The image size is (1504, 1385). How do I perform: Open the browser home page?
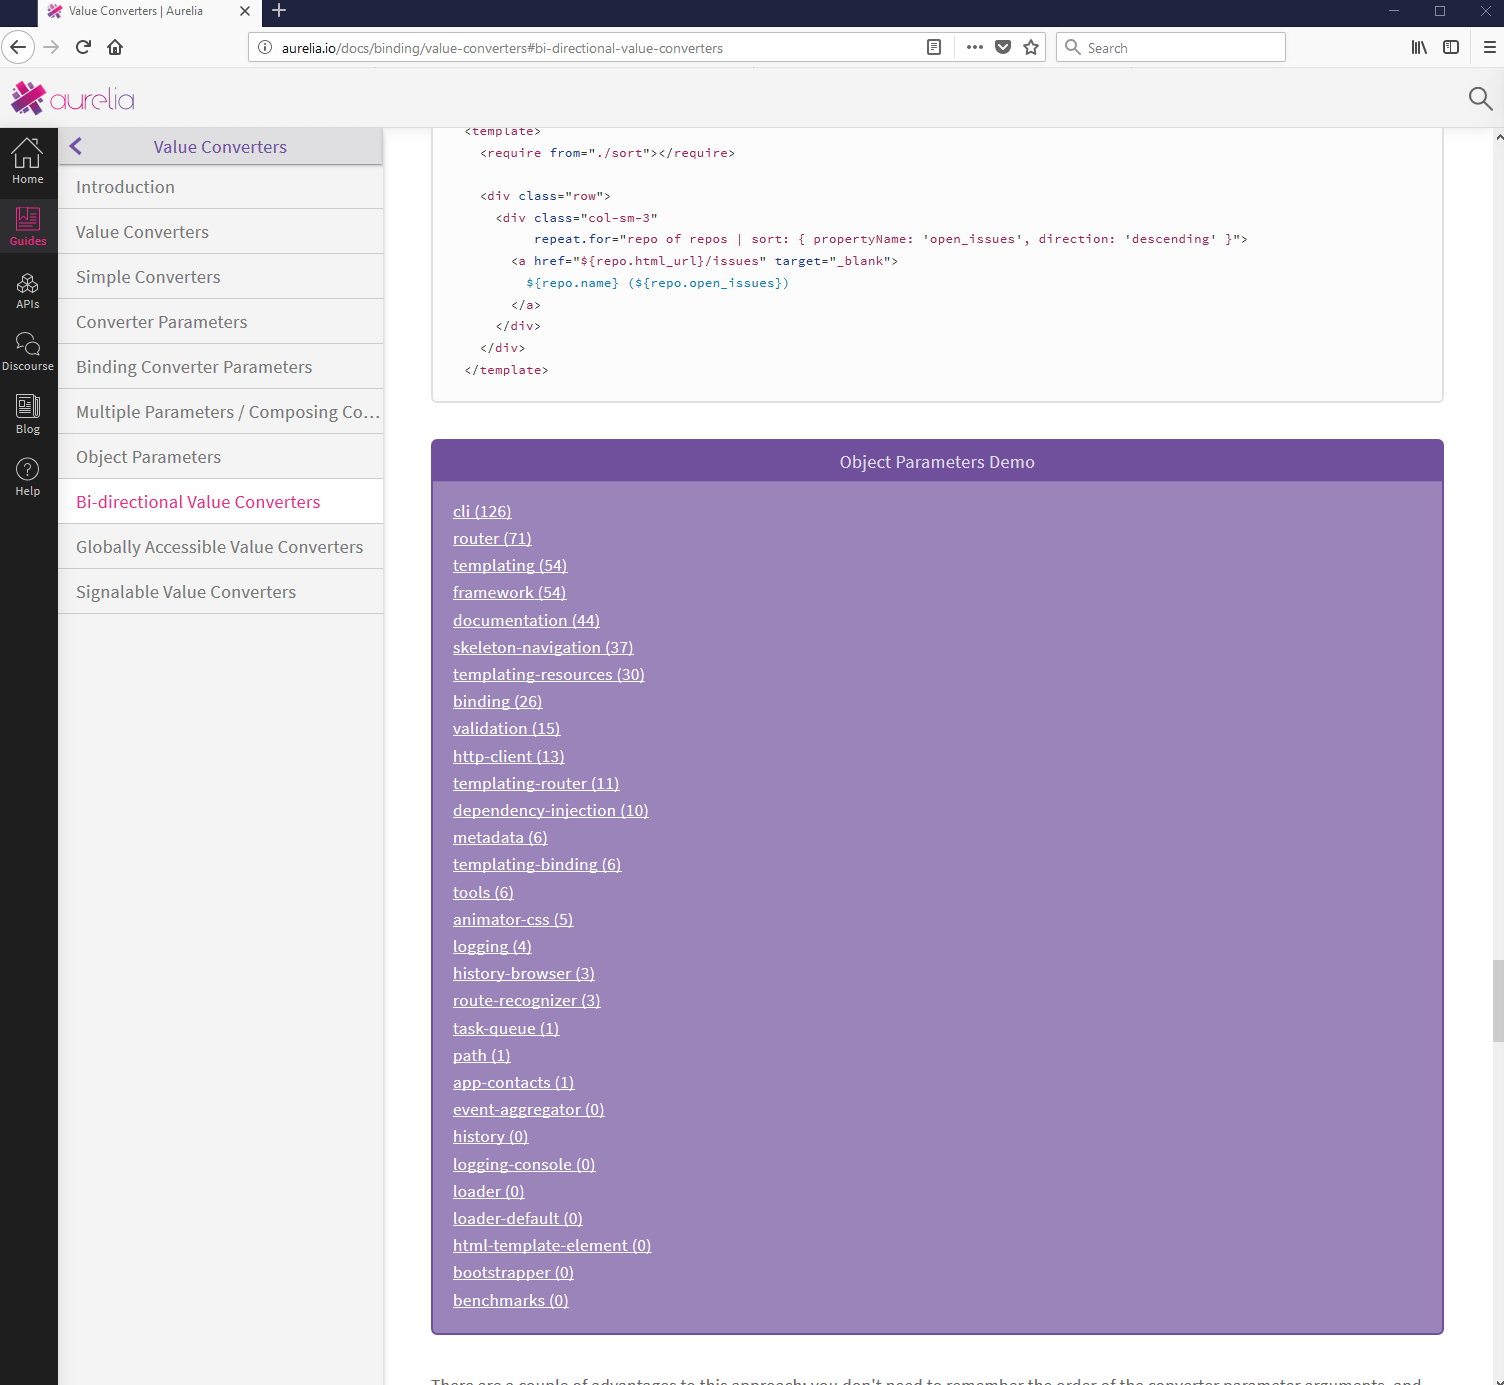[x=115, y=47]
